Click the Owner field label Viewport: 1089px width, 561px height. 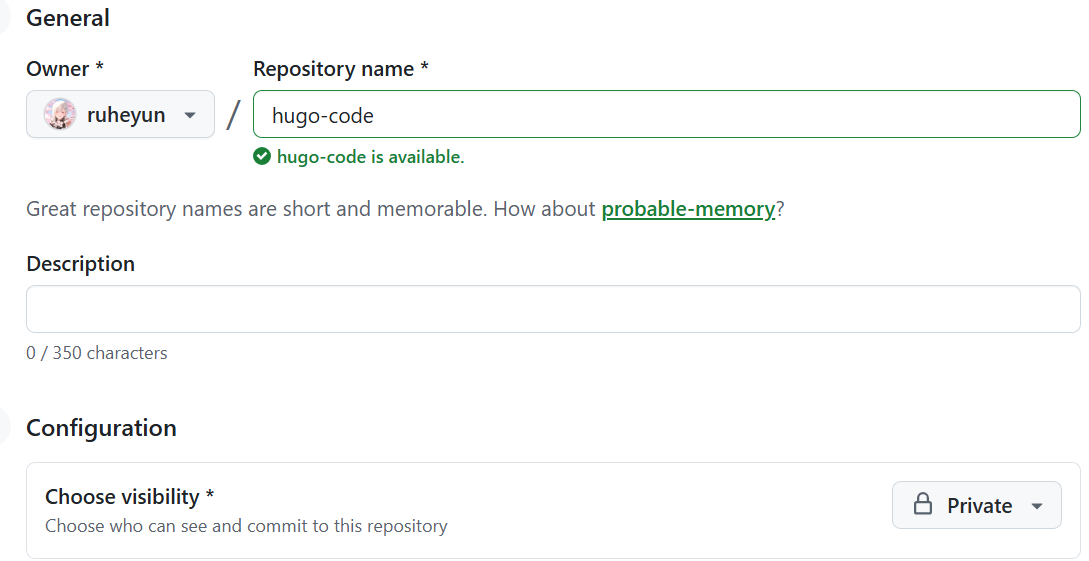[x=65, y=69]
